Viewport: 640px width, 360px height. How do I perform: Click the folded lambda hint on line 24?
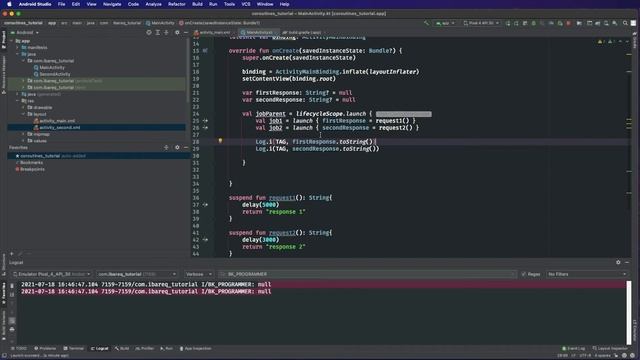point(403,114)
